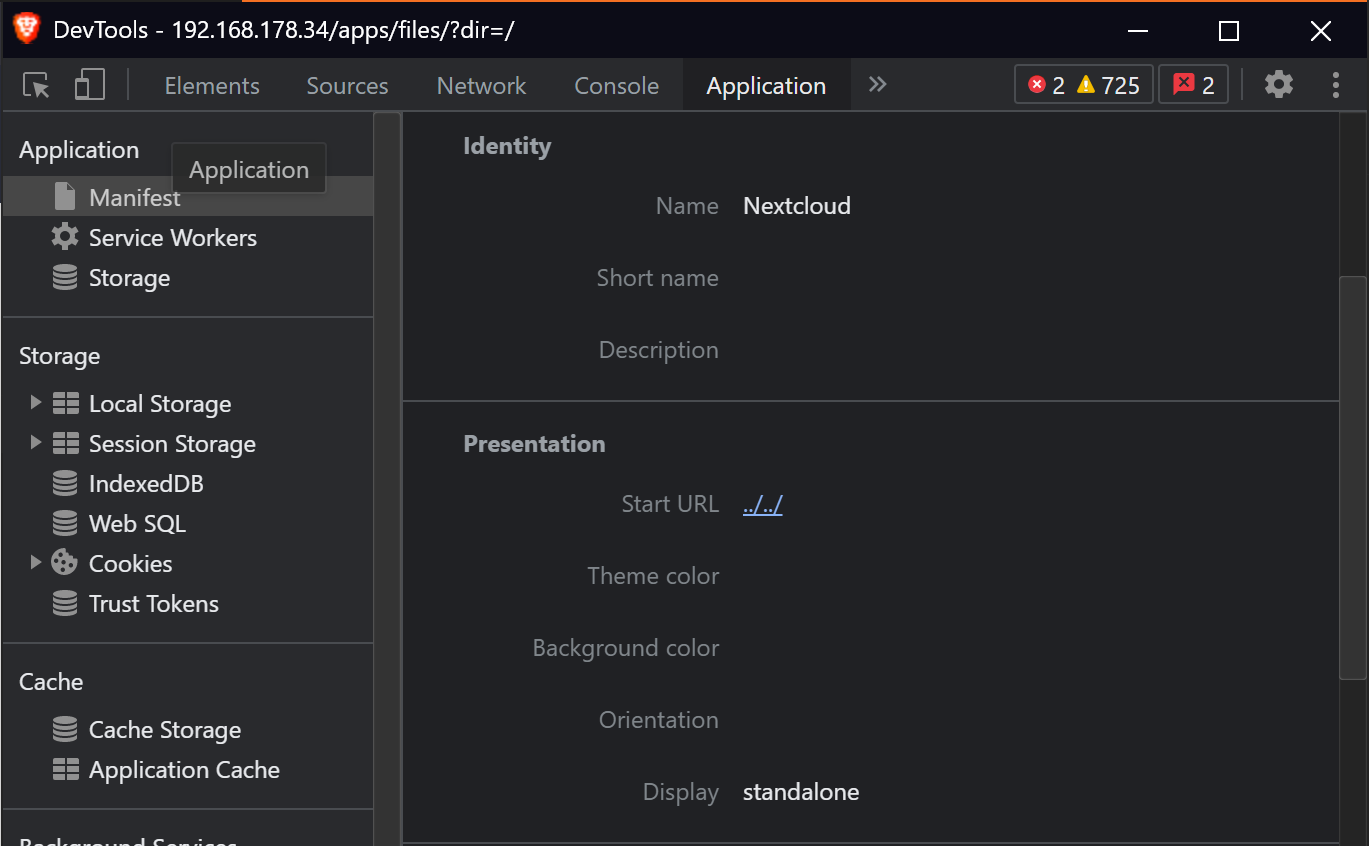Screen dimensions: 1369x846
Task: Select Manifest in the sidebar
Action: 188,197
